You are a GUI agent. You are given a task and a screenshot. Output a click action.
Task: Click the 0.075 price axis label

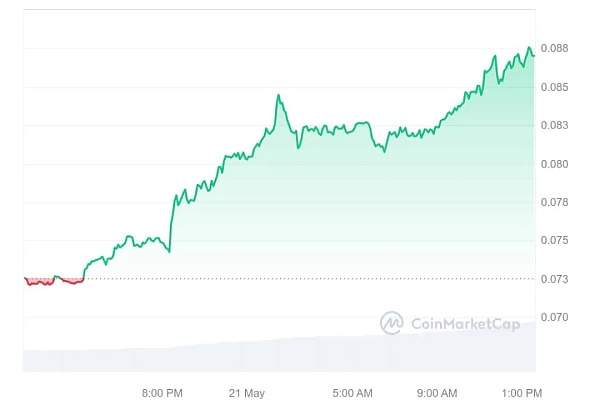(554, 240)
